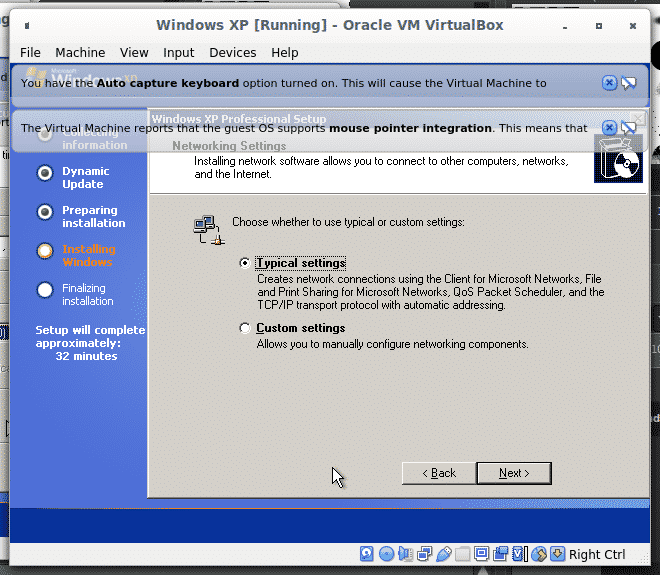This screenshot has height=575, width=660.
Task: Click the Networking Settings heading text
Action: 229,146
